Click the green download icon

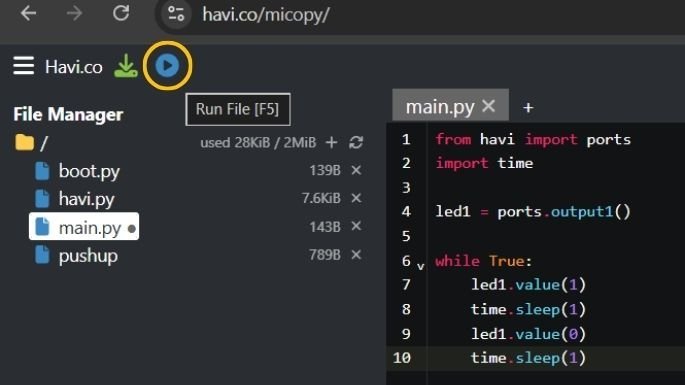pyautogui.click(x=126, y=66)
